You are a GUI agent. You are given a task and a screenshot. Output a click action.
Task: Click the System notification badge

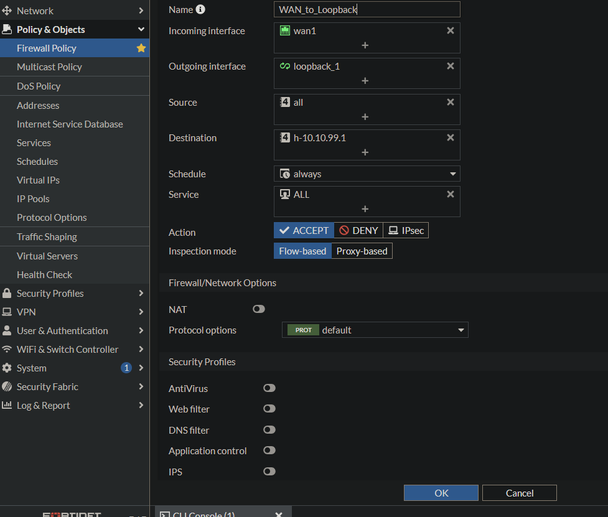point(126,368)
